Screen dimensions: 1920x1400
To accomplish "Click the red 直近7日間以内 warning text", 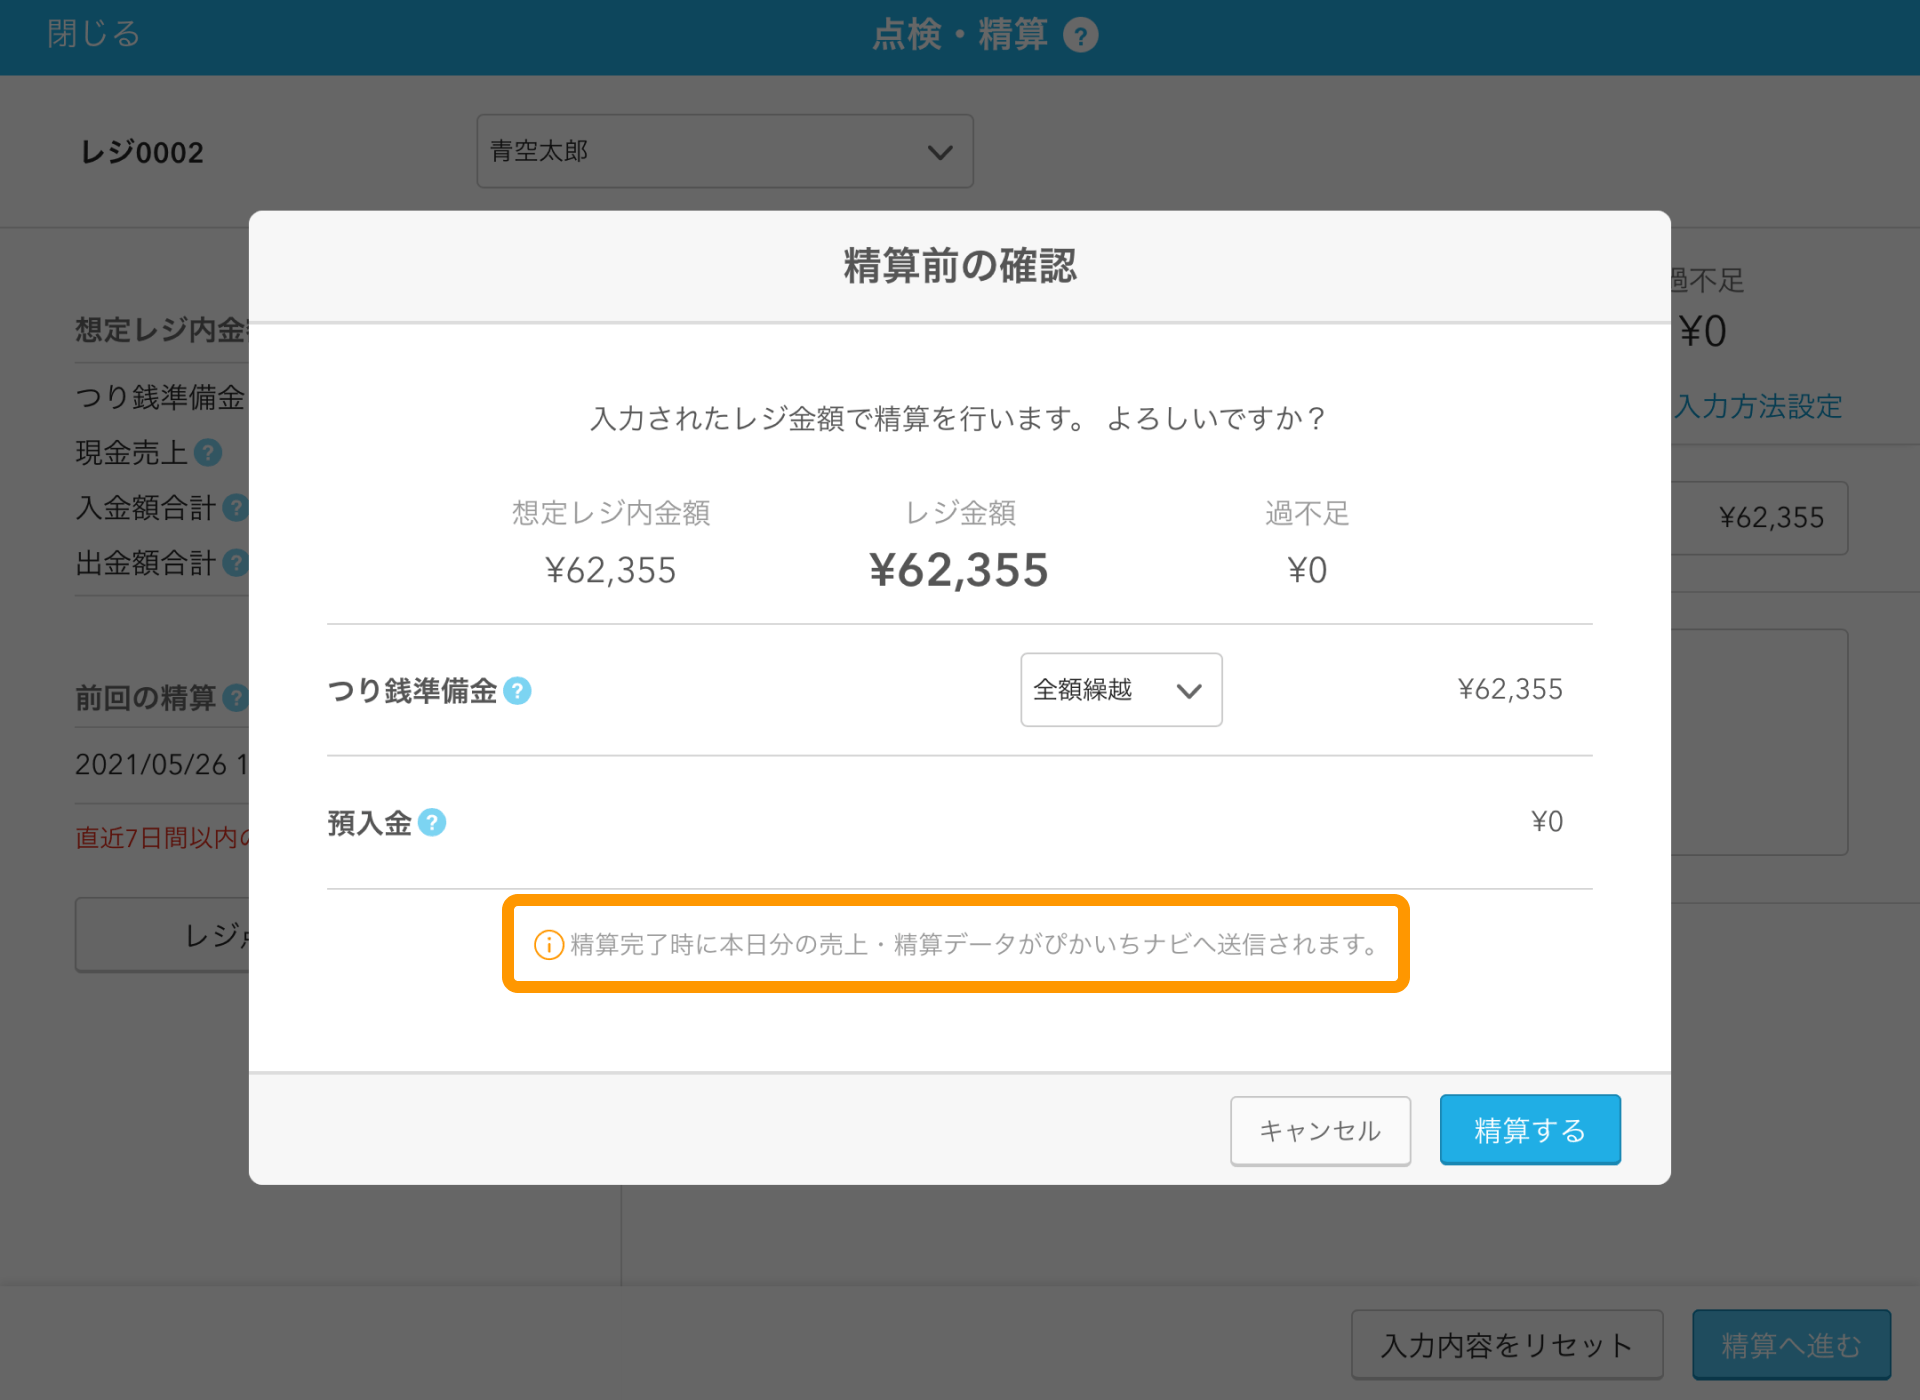I will (x=162, y=837).
